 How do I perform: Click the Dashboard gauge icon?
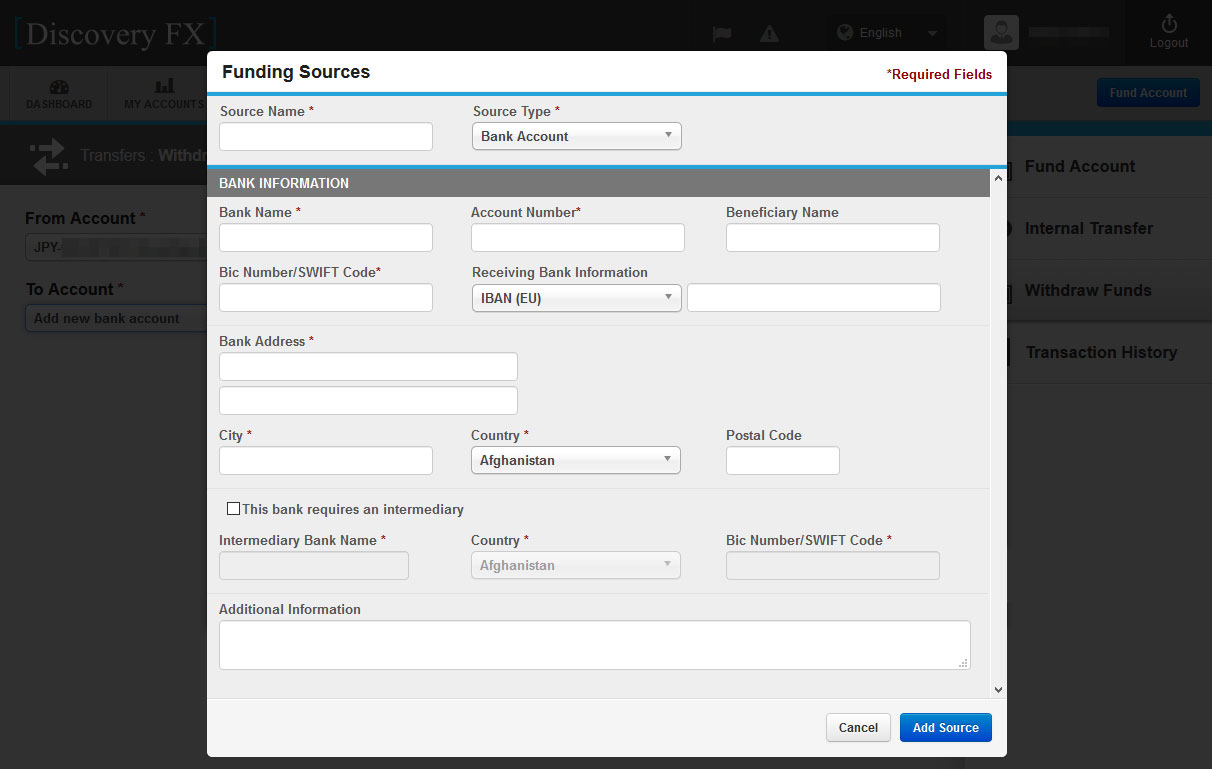pos(59,87)
